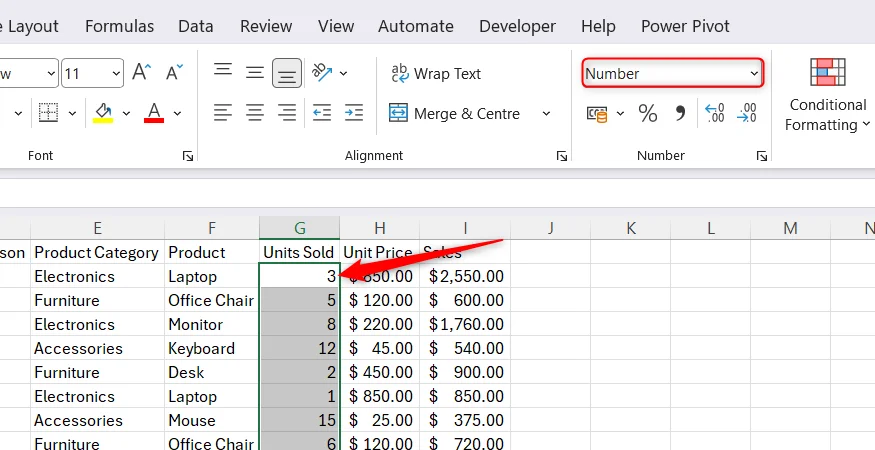The height and width of the screenshot is (450, 875).
Task: Select the Keyboard product cell
Action: tap(212, 348)
